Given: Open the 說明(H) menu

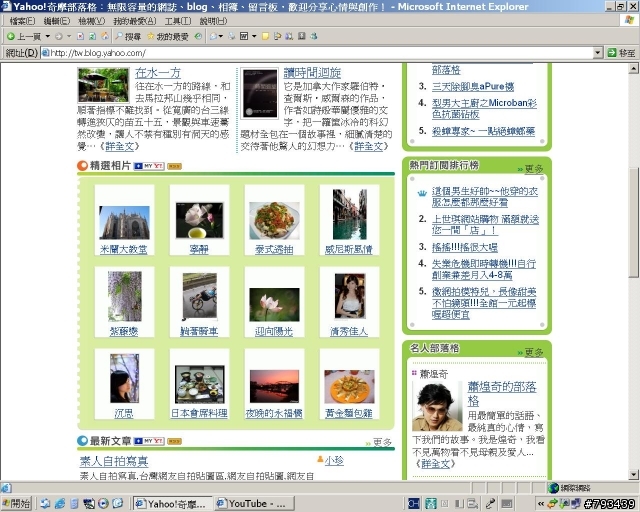Looking at the screenshot, I should tap(213, 21).
